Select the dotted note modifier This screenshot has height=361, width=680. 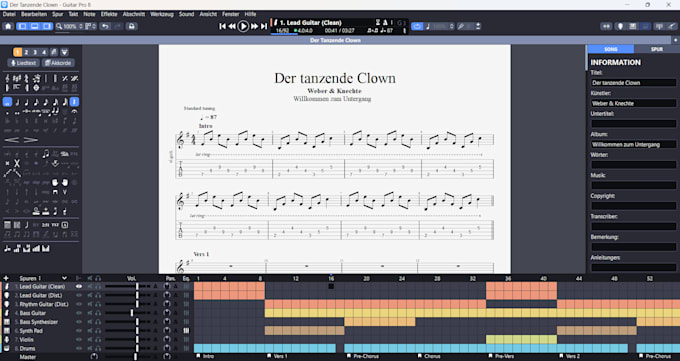[7, 113]
